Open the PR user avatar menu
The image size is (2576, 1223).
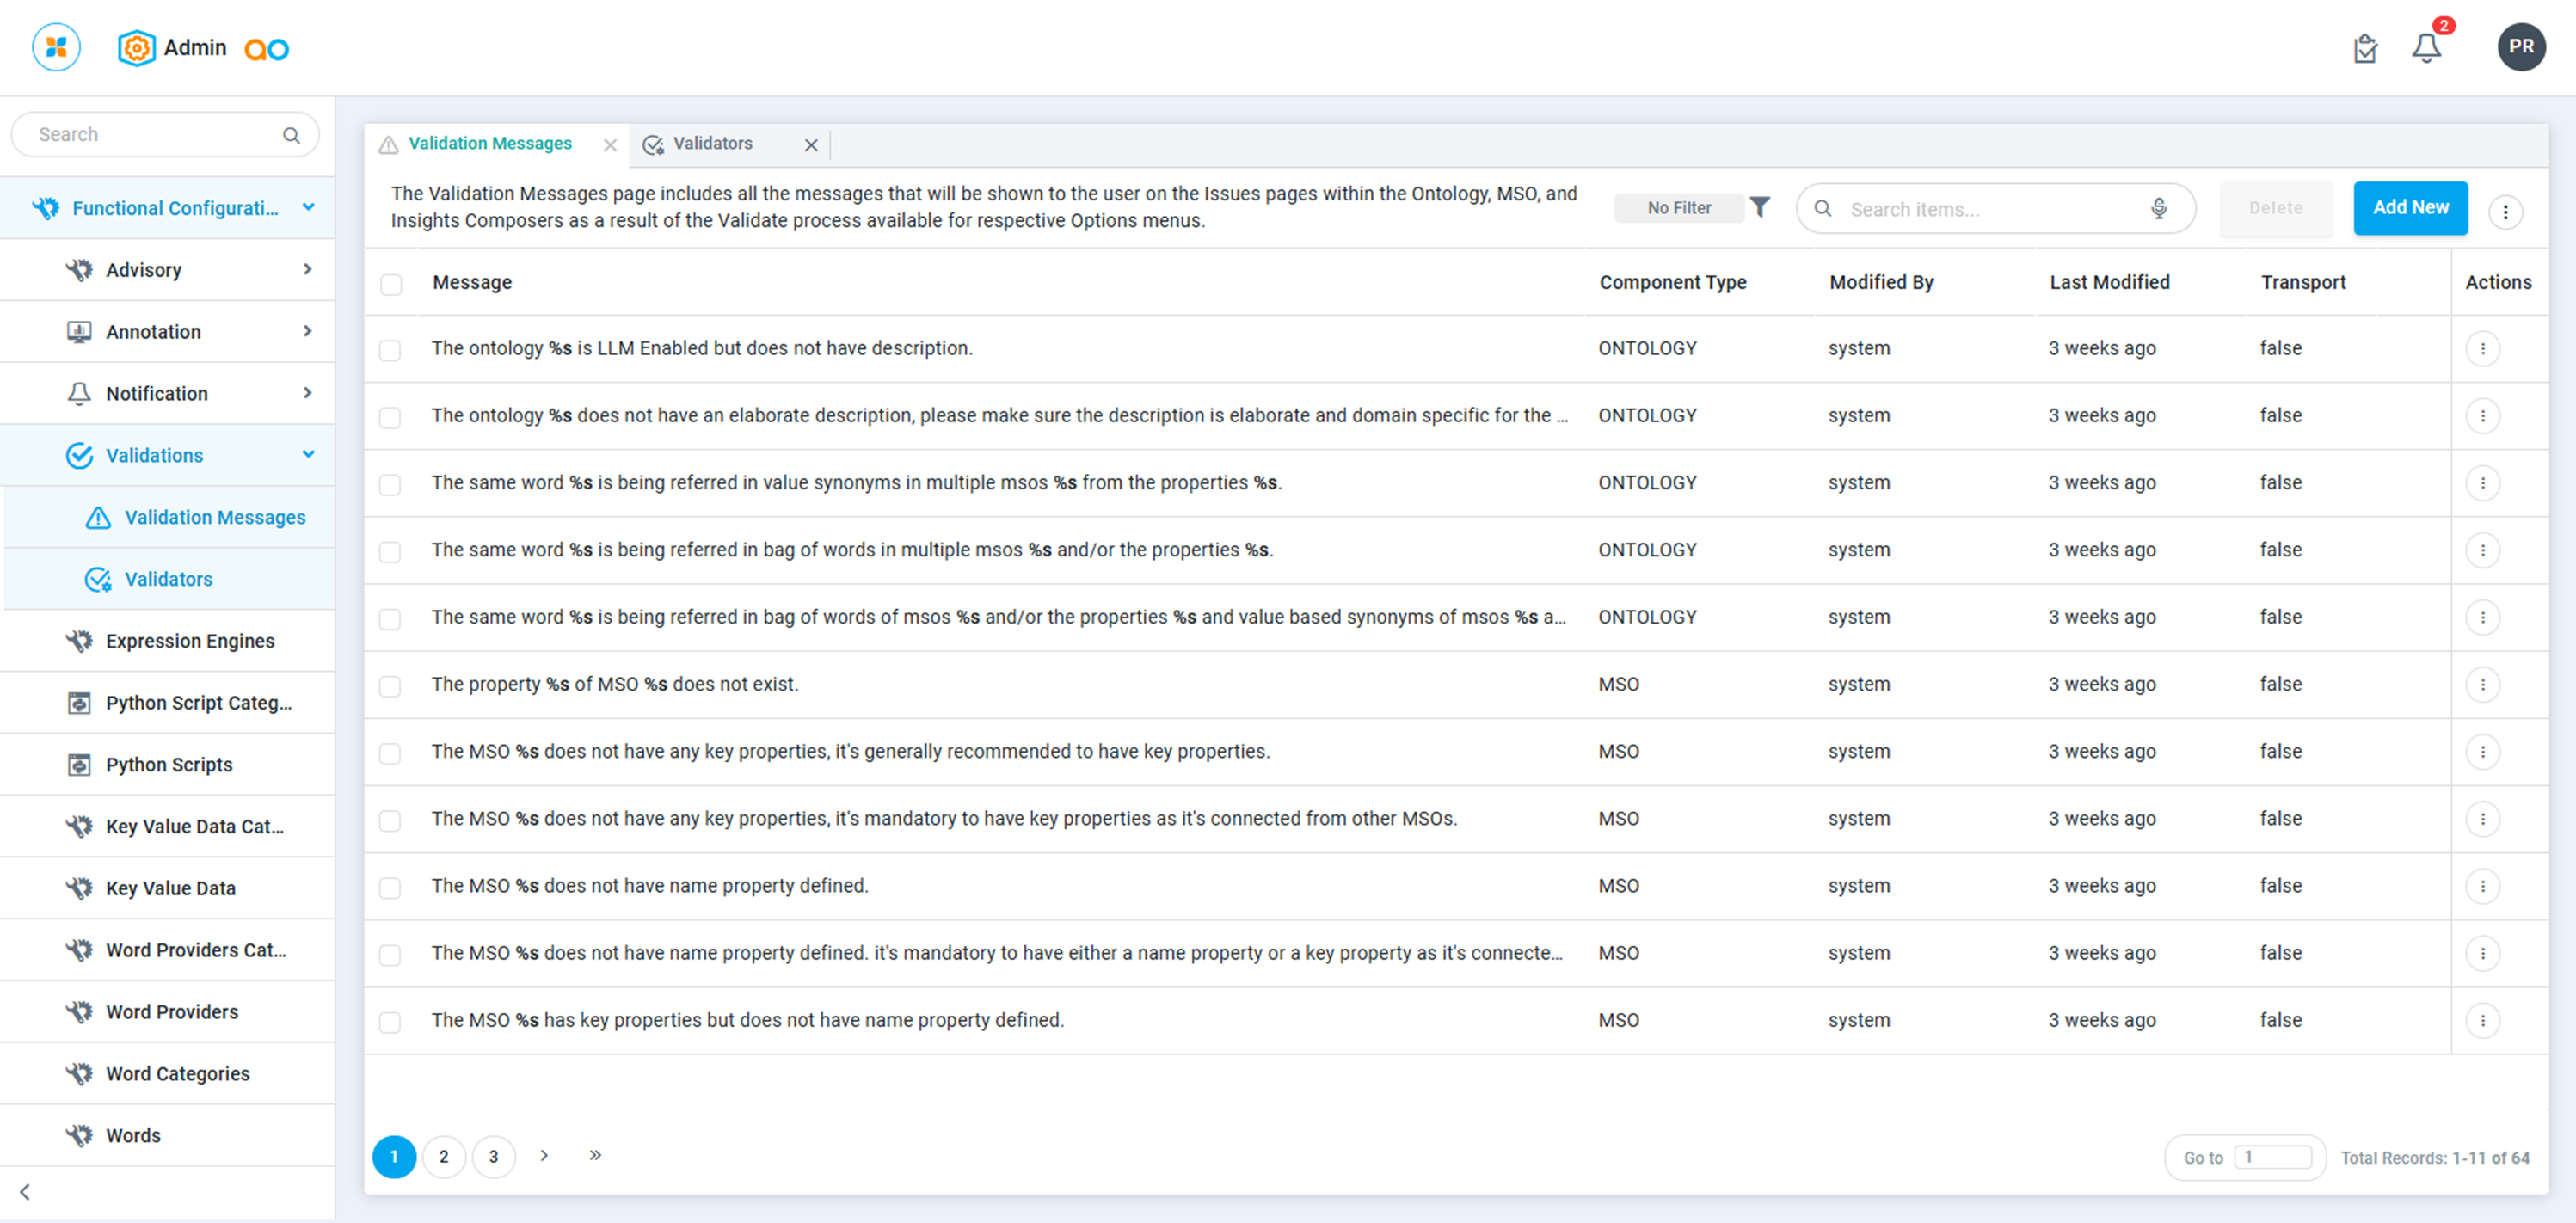click(2520, 47)
